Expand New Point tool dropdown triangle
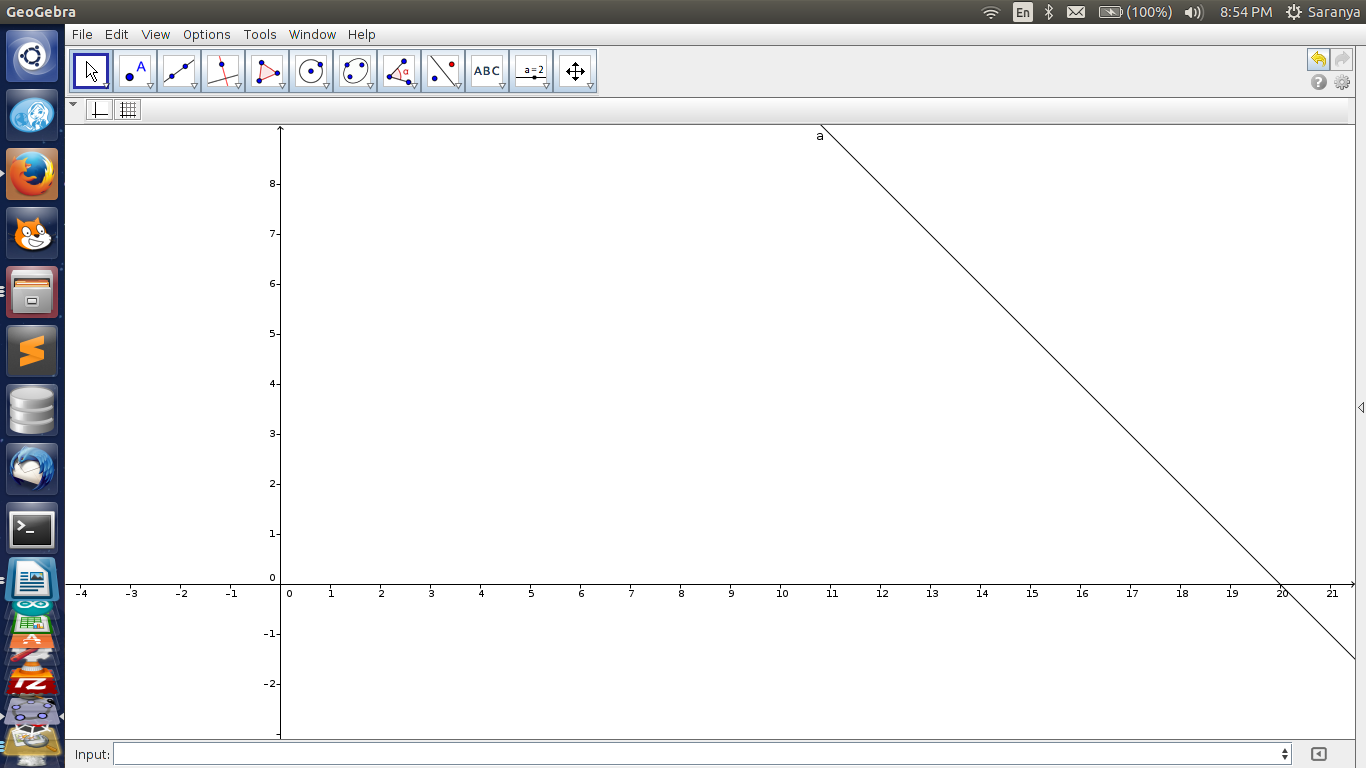The width and height of the screenshot is (1366, 768). coord(150,86)
